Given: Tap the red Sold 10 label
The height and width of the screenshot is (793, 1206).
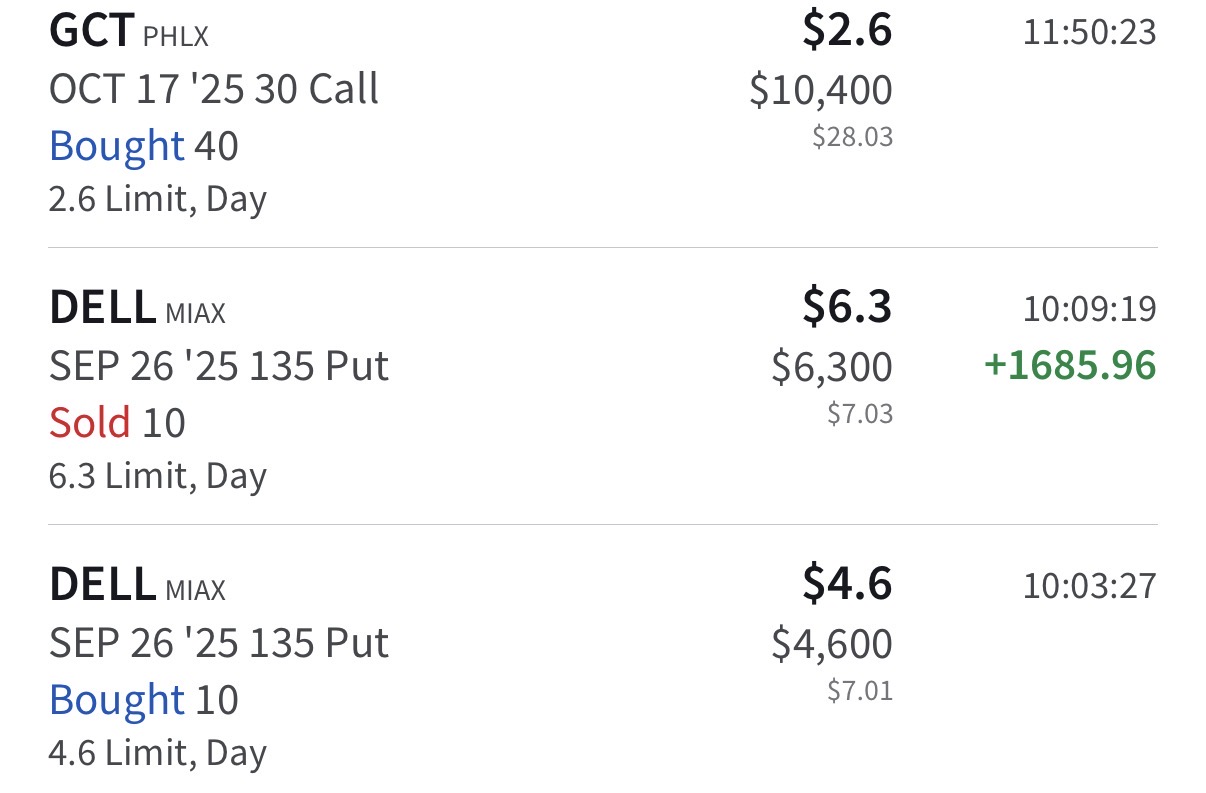Looking at the screenshot, I should coord(117,424).
